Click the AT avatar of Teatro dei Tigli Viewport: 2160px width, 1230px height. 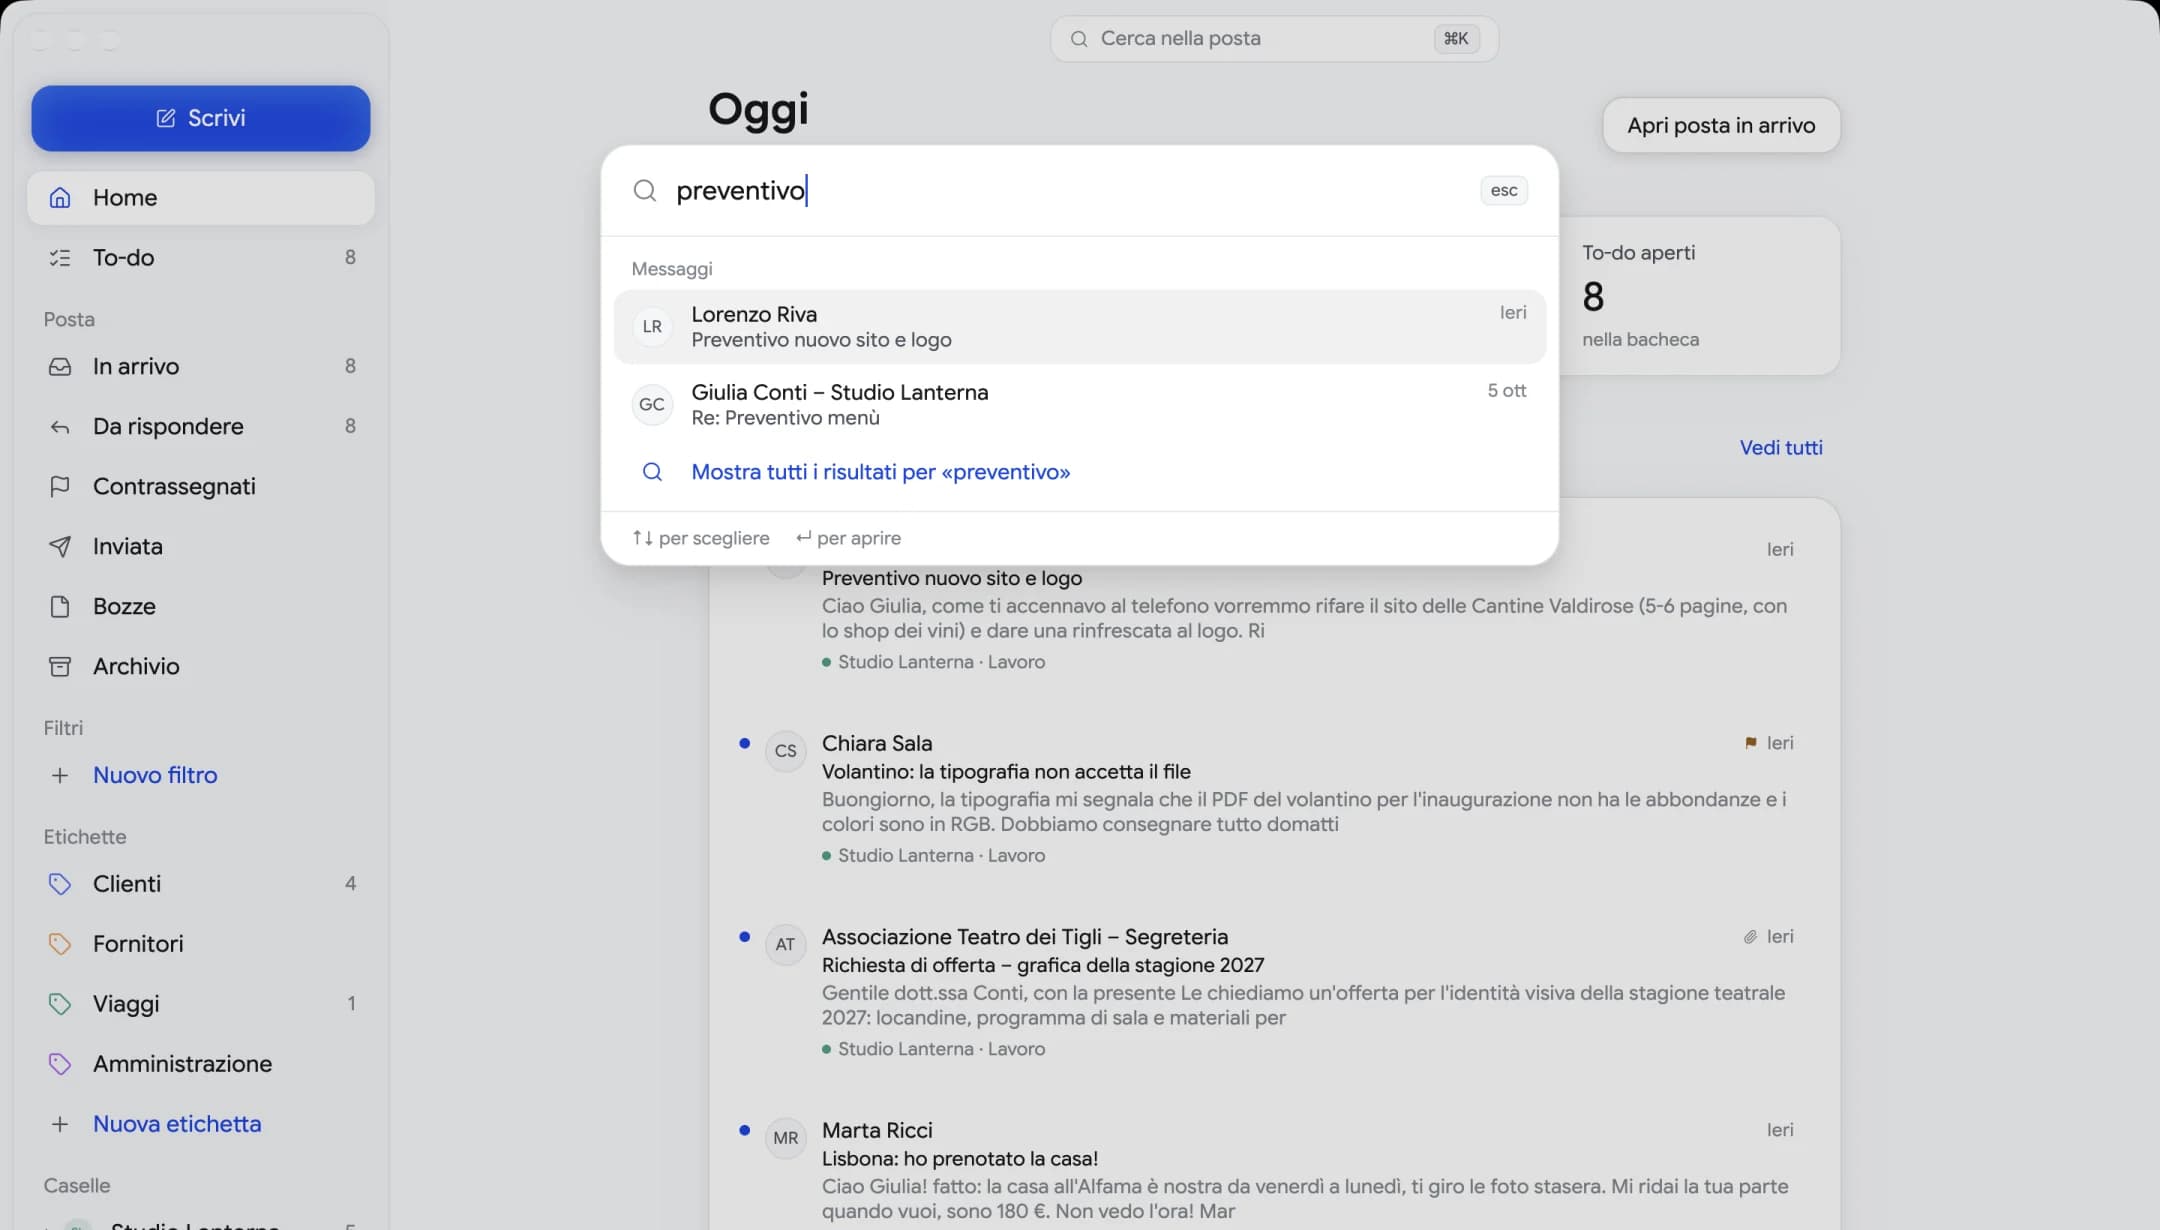coord(786,944)
